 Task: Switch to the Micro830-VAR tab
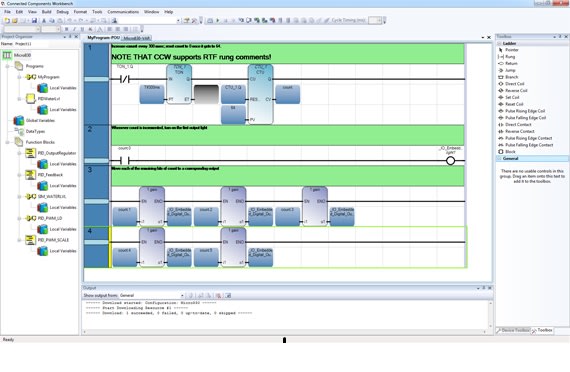pos(136,38)
